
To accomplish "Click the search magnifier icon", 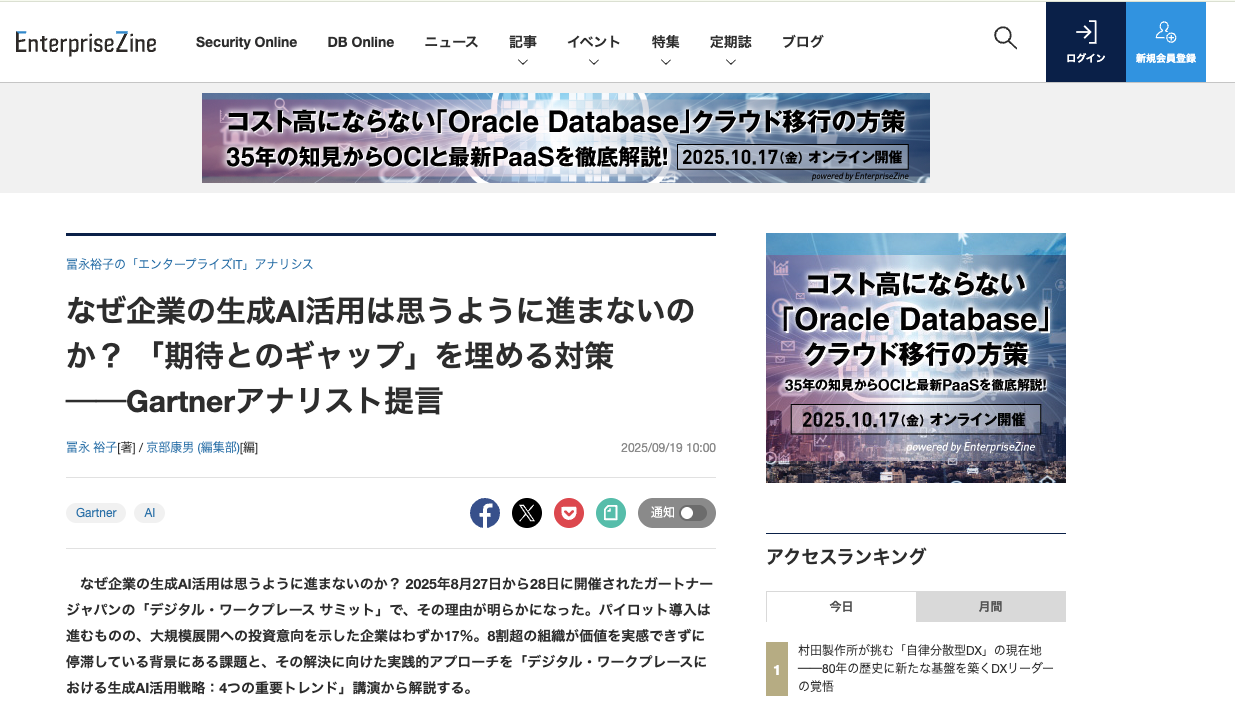I will [1005, 39].
